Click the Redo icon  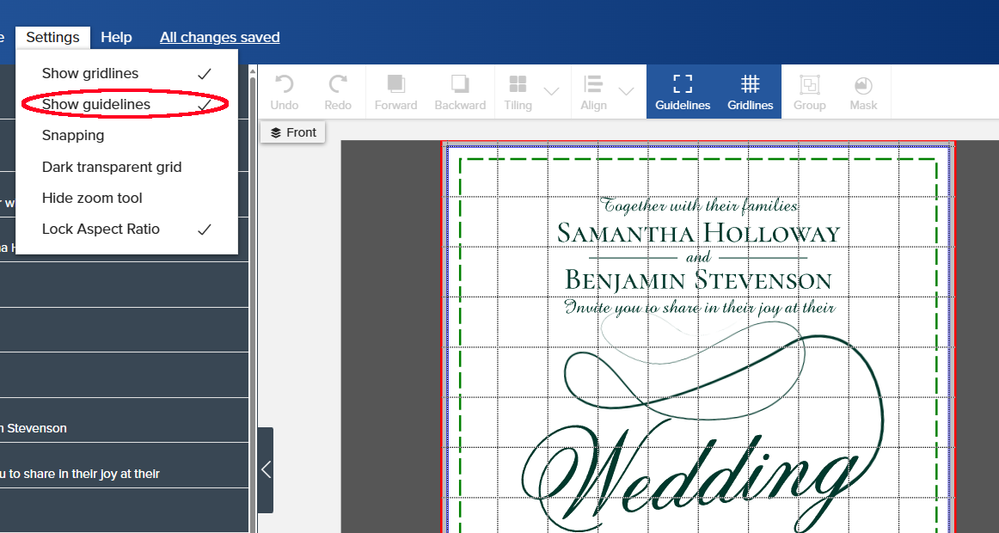(x=338, y=85)
